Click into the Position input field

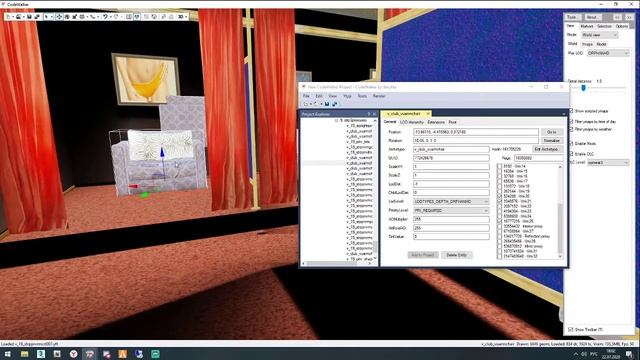click(476, 132)
